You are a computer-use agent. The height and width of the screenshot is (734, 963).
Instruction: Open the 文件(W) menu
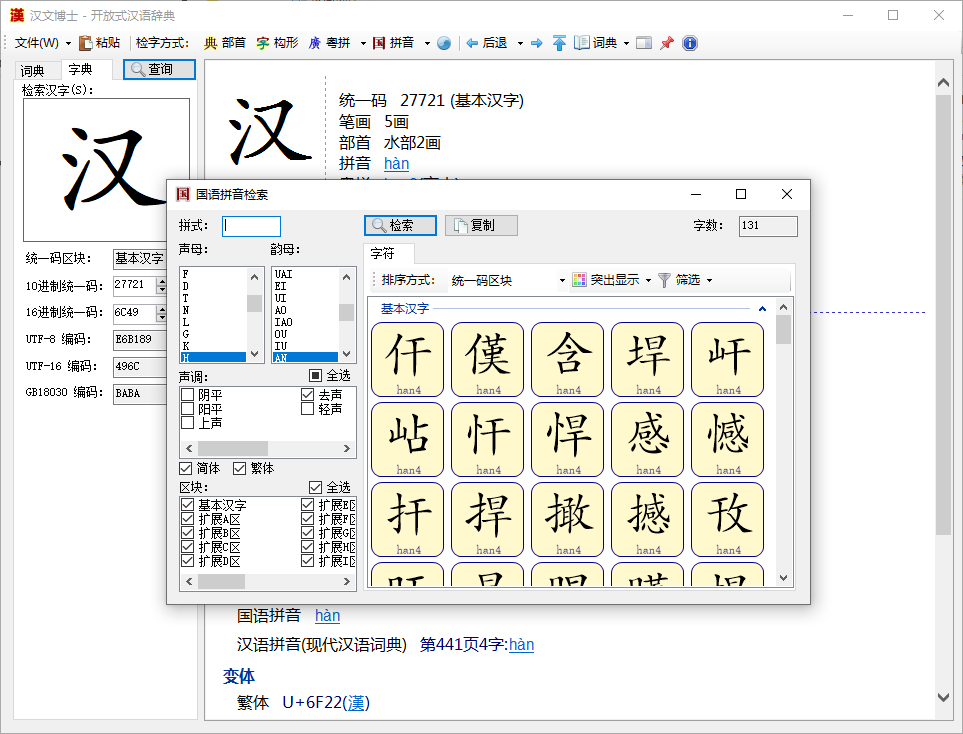click(x=42, y=43)
